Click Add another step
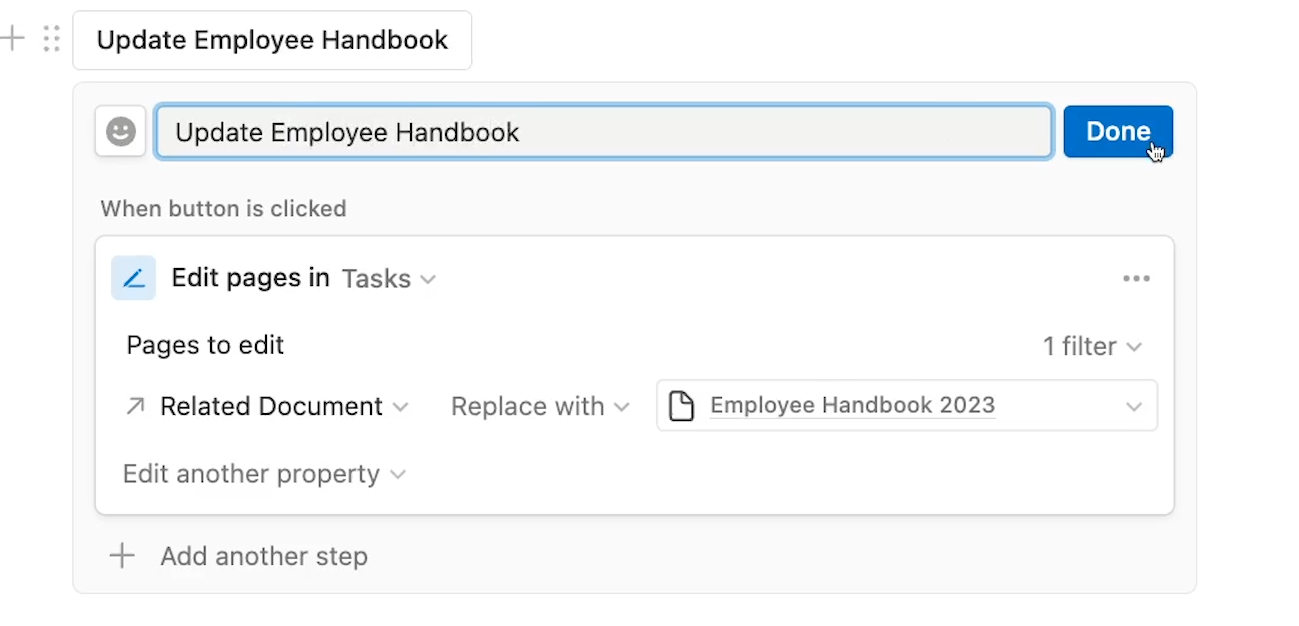Screen dimensions: 1299x626 (x=264, y=556)
